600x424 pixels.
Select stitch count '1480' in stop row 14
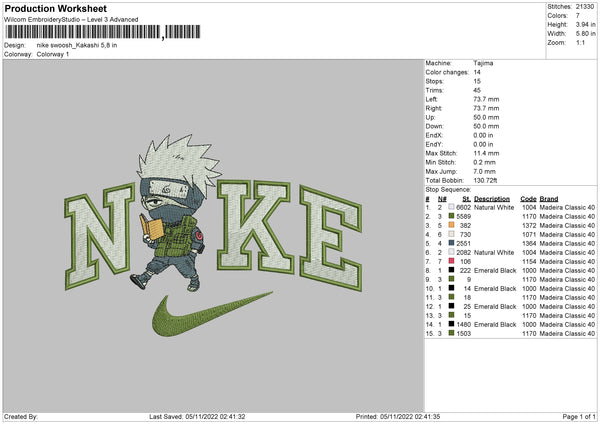pos(463,325)
